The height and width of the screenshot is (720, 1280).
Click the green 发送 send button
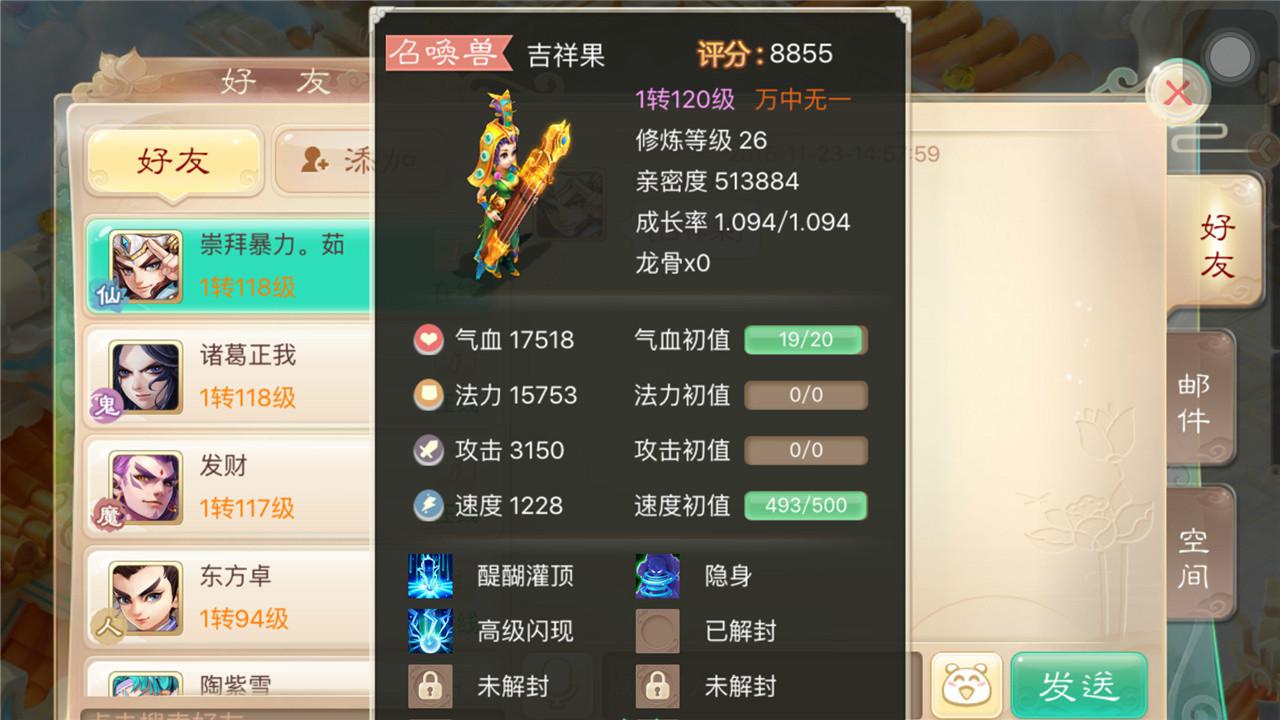coord(1078,685)
